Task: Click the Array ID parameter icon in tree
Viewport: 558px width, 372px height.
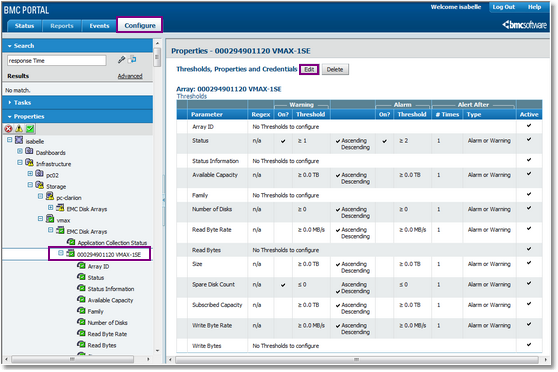Action: tap(81, 266)
